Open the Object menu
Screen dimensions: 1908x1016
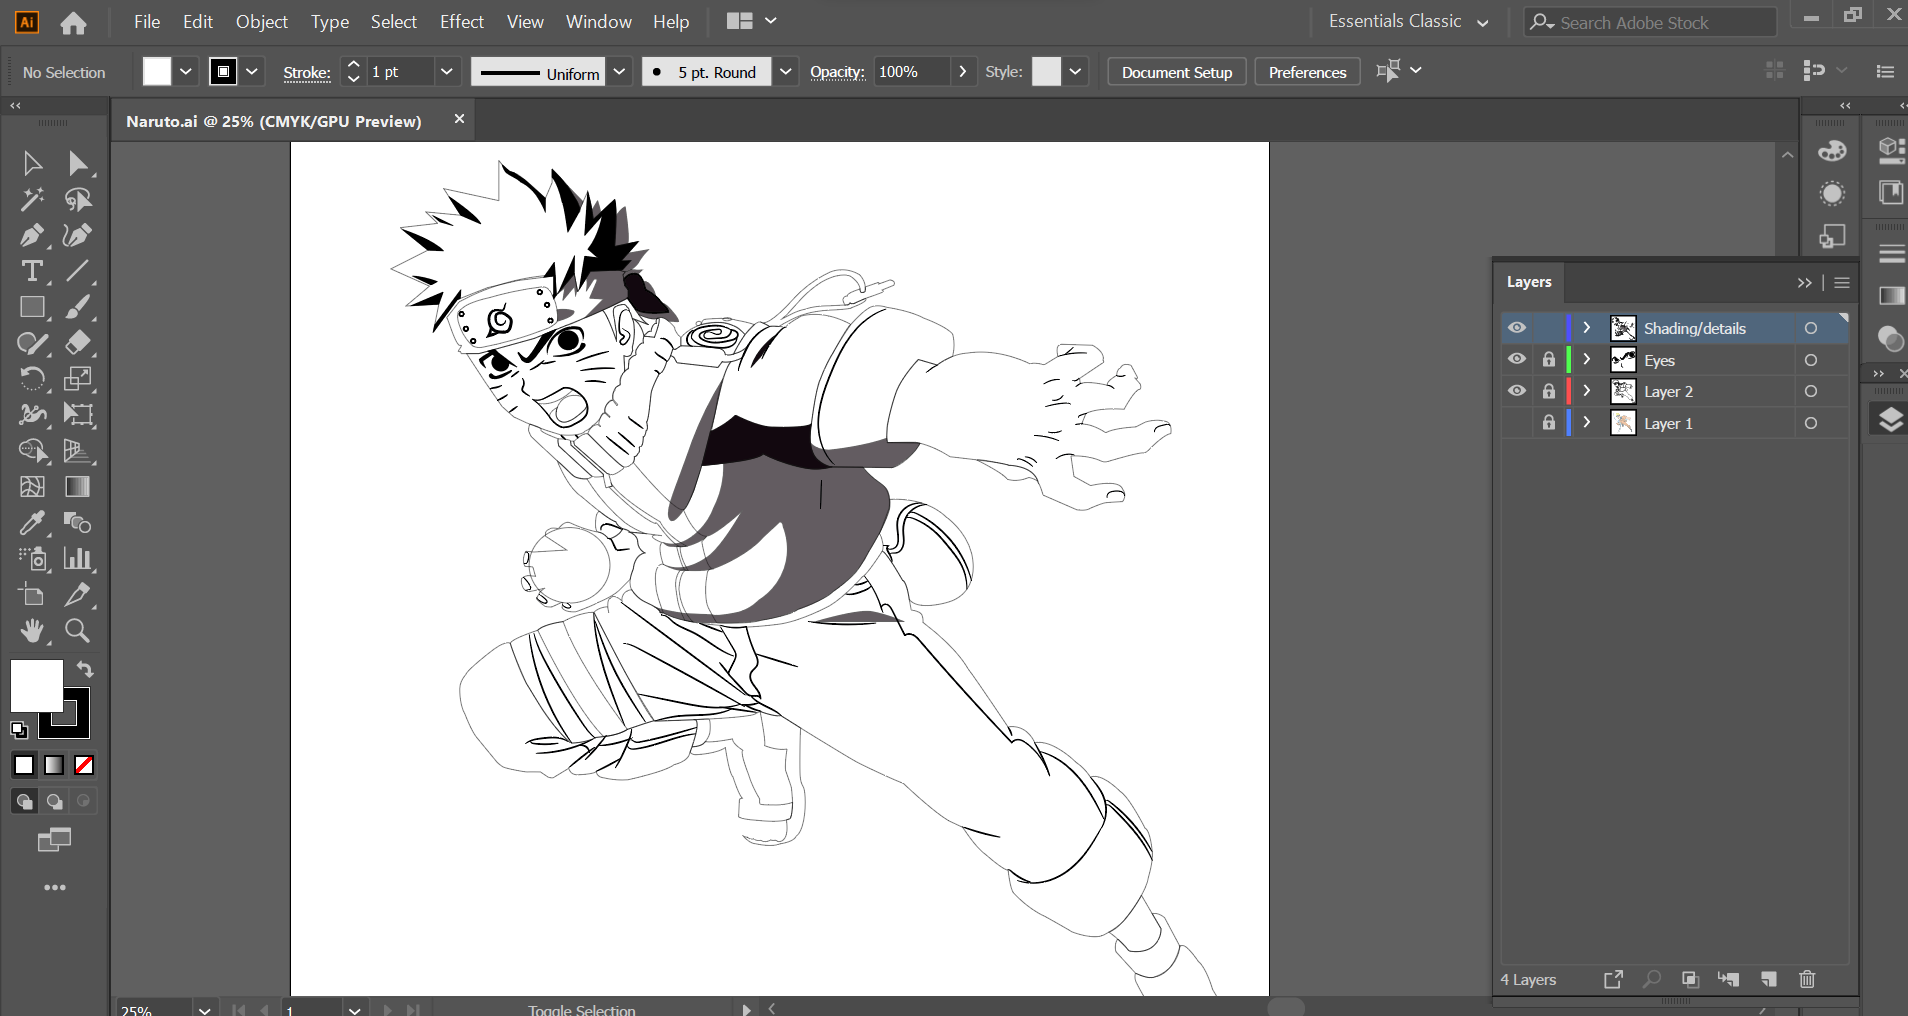coord(262,21)
